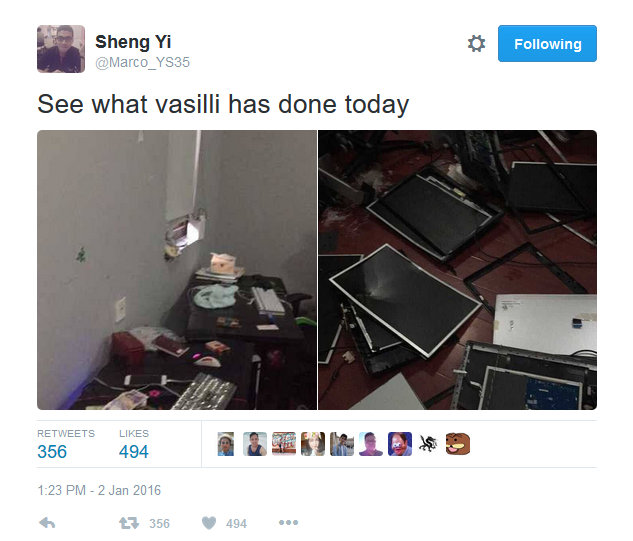633x541 pixels.
Task: Click the Sheng Yi display name
Action: tap(133, 42)
